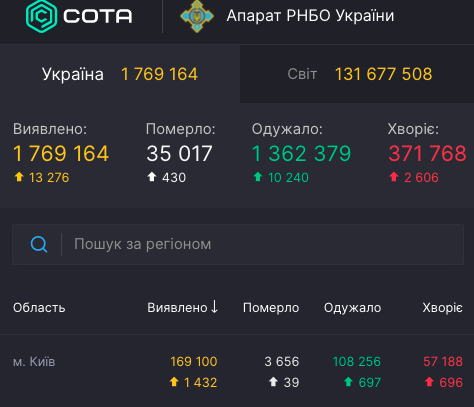This screenshot has width=474, height=407.
Task: Click the sort arrow next to Виявлено column
Action: point(214,307)
